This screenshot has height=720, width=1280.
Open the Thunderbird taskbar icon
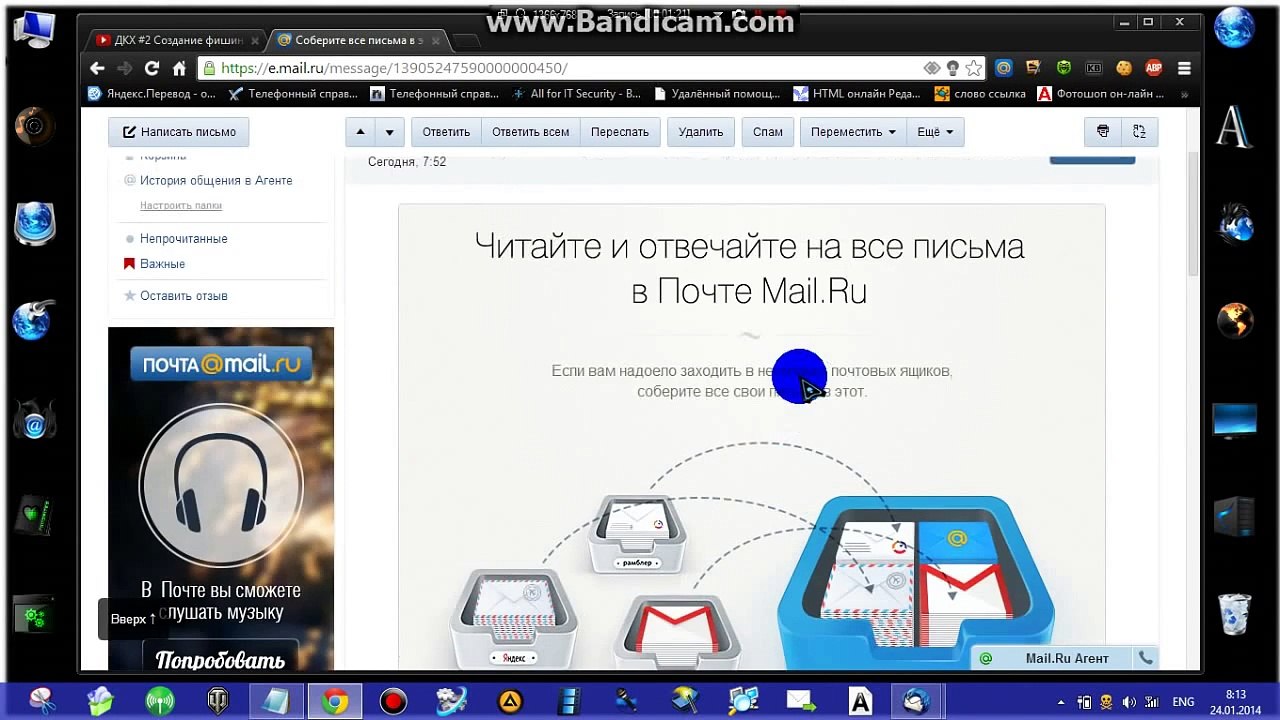click(917, 701)
